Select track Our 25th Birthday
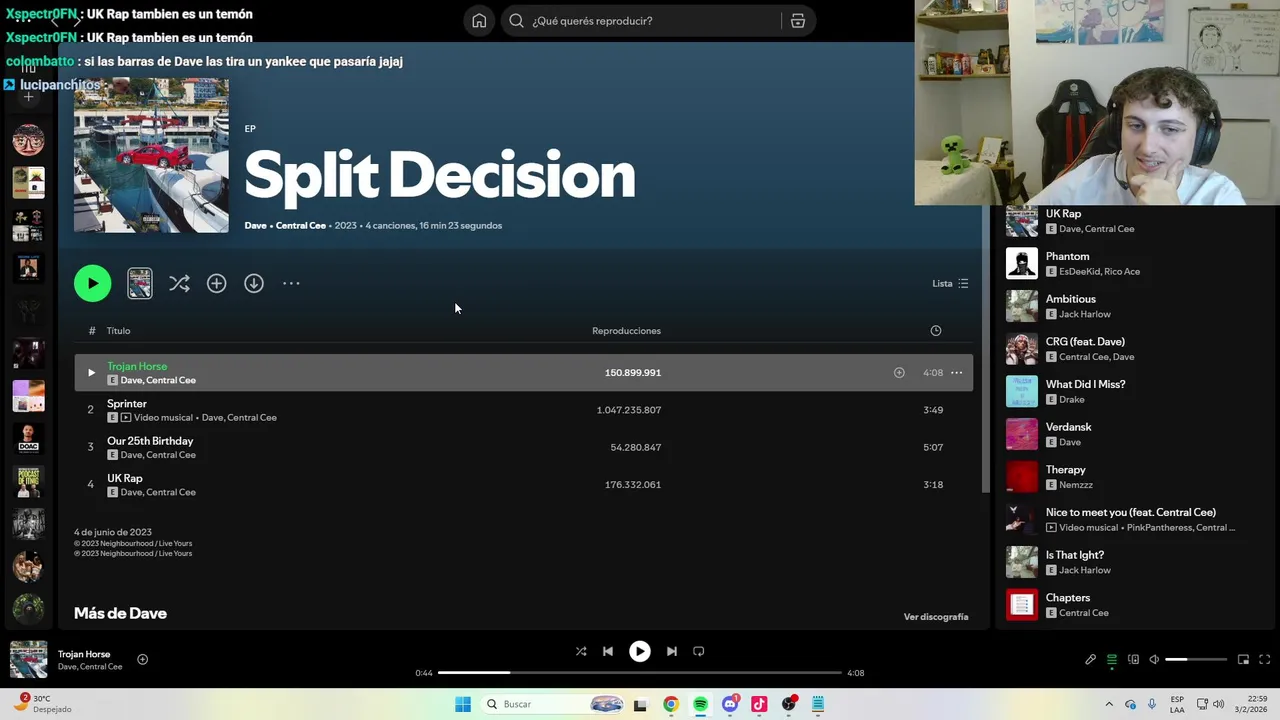This screenshot has height=720, width=1280. point(150,441)
